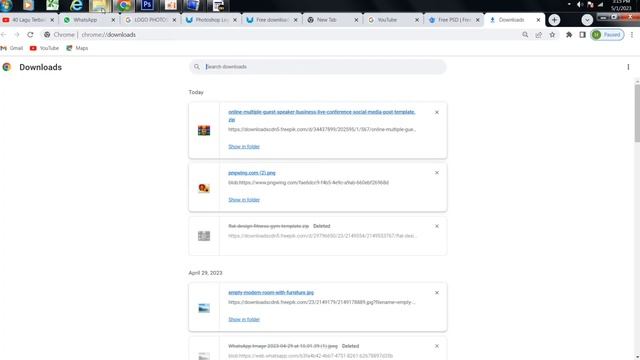
Task: Open the Chrome three-dot menu
Action: (632, 35)
